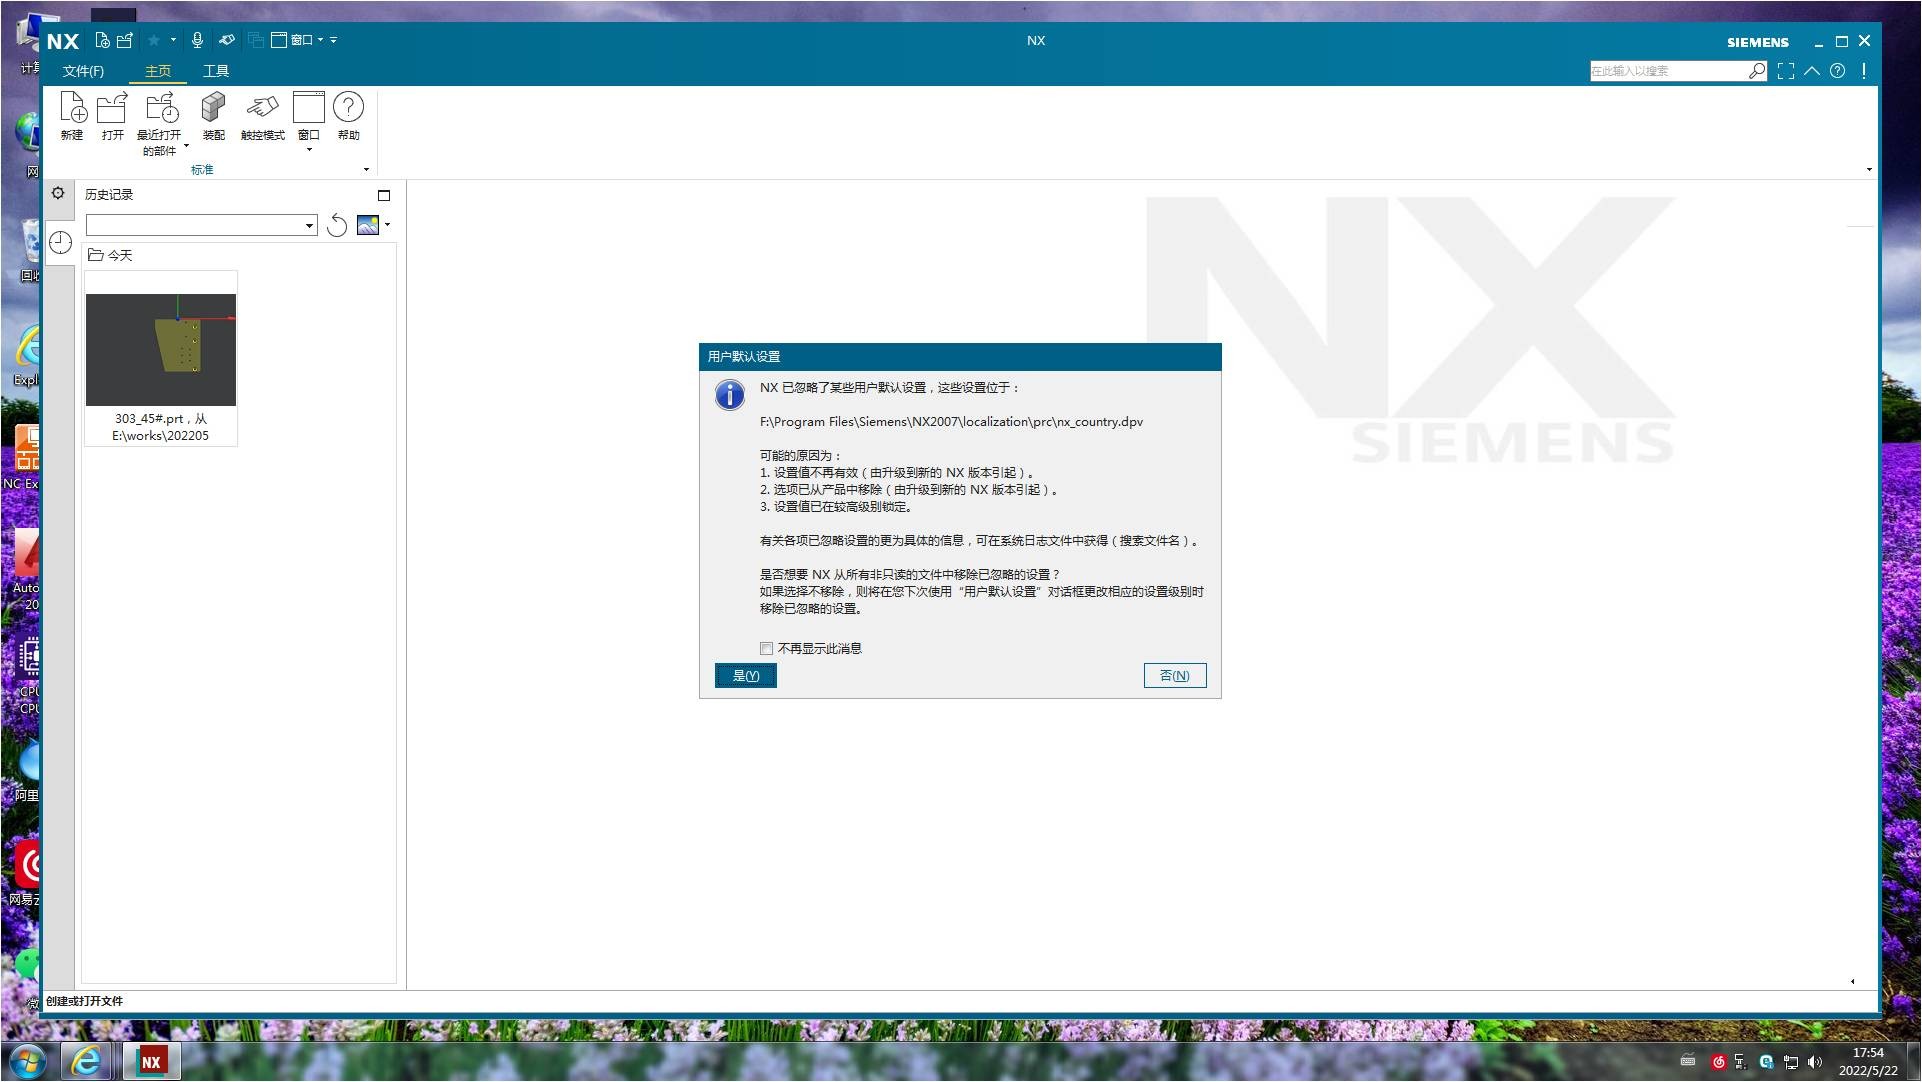The width and height of the screenshot is (1922, 1082).
Task: Open the 帮助 help ribbon icon
Action: pos(348,116)
